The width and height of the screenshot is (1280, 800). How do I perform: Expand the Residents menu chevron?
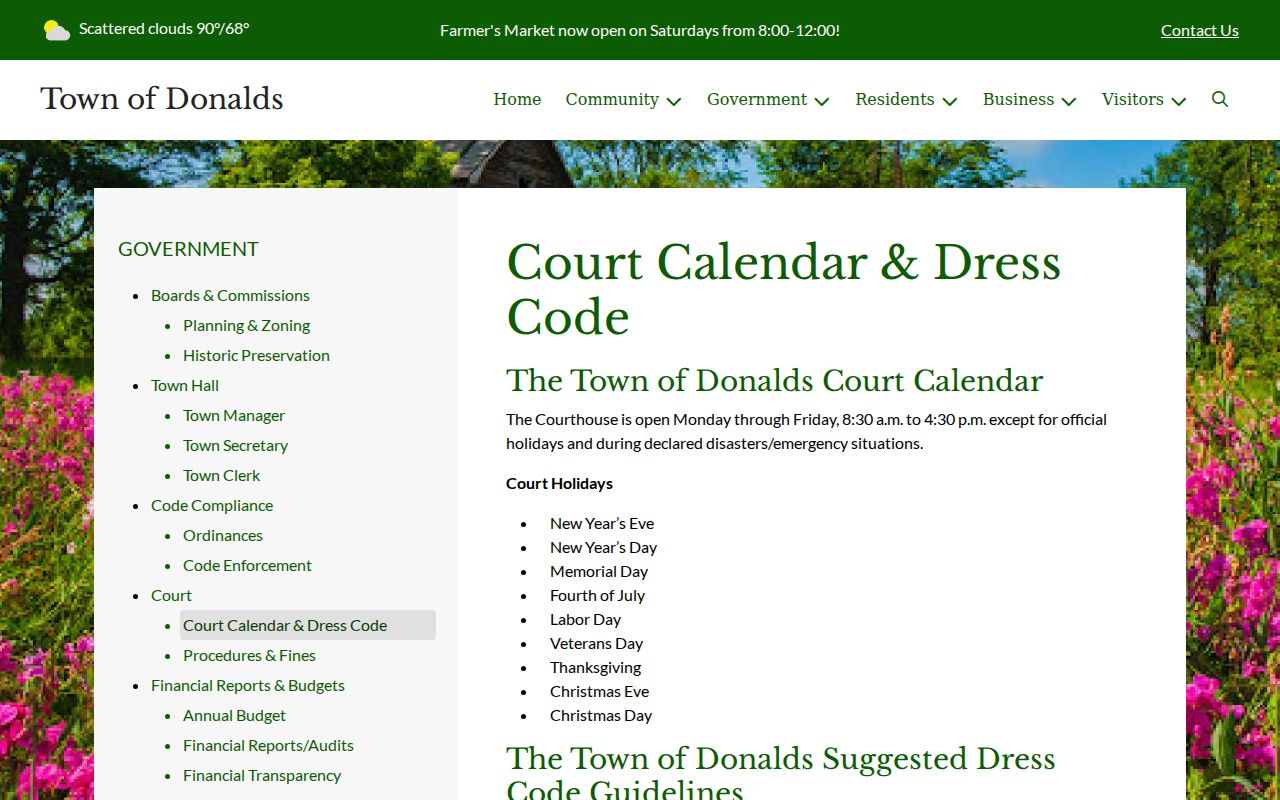(x=950, y=101)
